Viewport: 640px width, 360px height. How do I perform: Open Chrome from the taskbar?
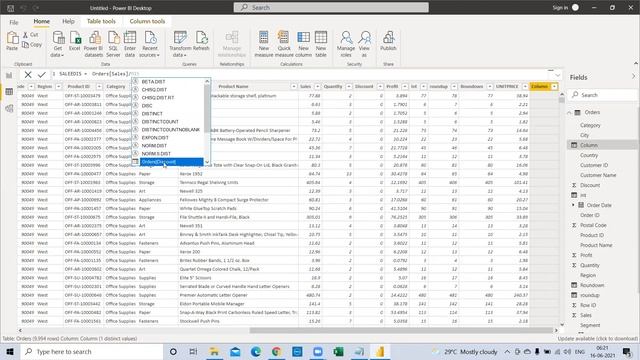pos(276,352)
